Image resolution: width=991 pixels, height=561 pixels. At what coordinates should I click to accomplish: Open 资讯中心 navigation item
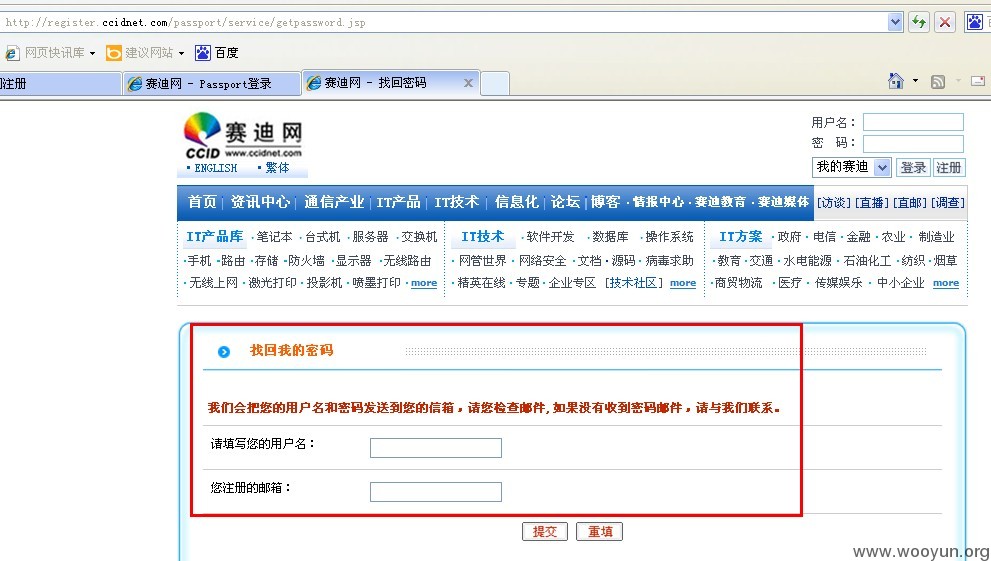260,202
